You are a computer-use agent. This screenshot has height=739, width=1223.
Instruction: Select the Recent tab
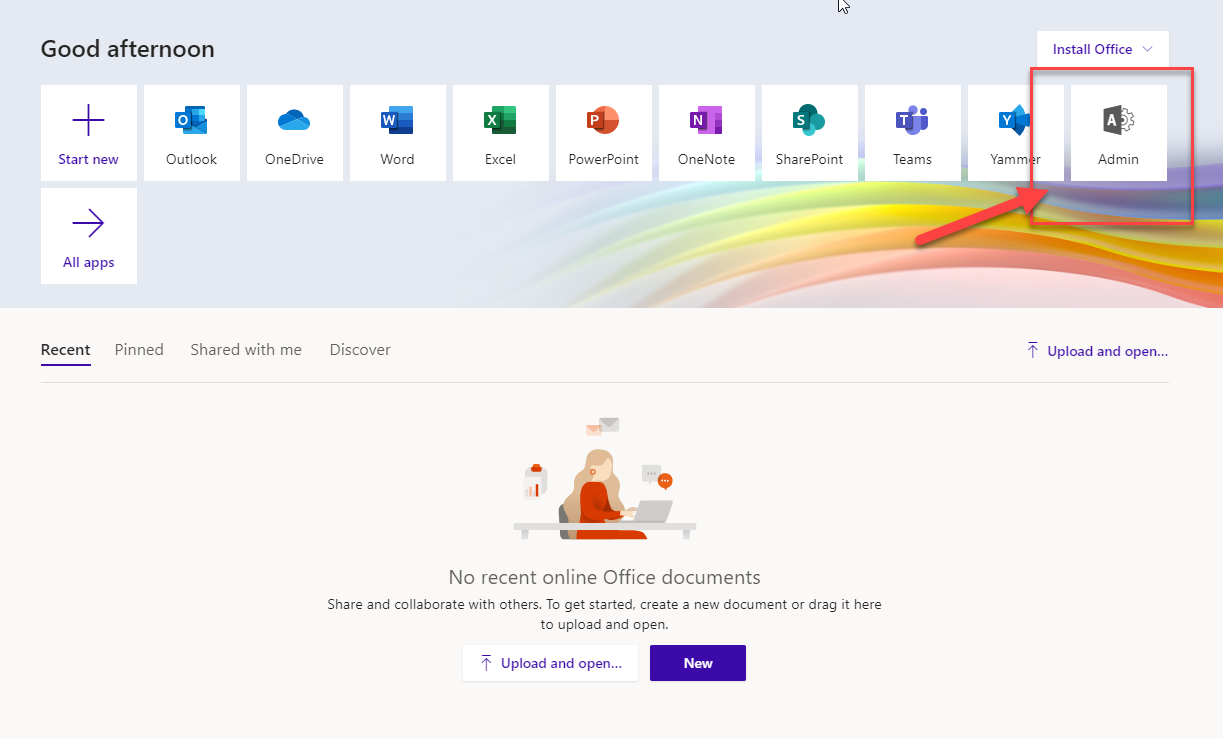pyautogui.click(x=66, y=350)
